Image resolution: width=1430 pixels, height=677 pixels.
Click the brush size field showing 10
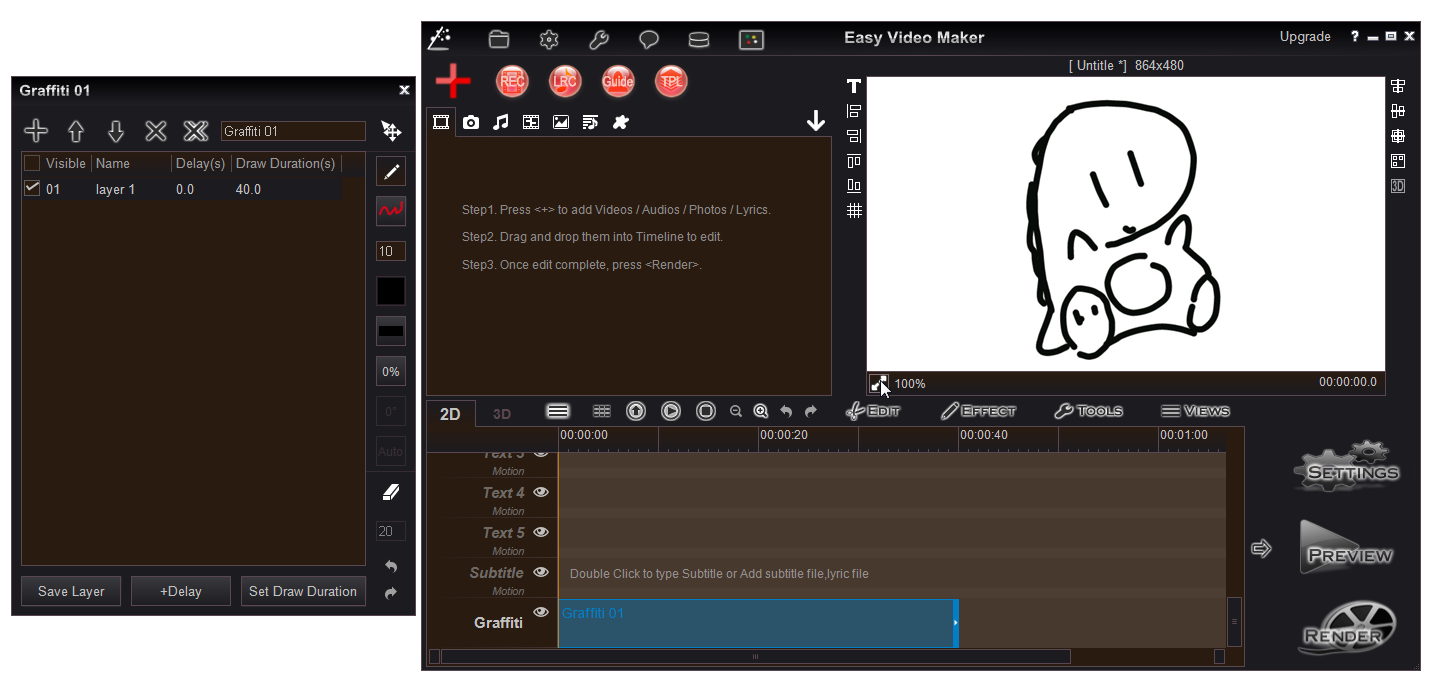[391, 251]
